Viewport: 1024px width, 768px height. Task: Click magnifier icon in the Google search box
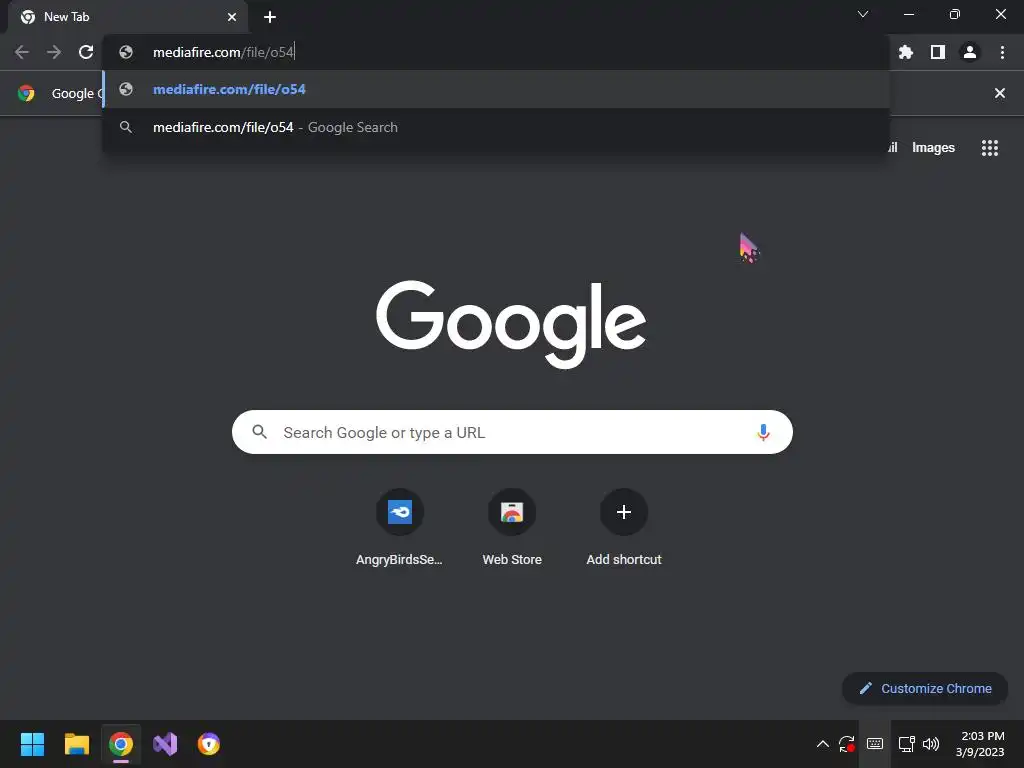coord(259,432)
